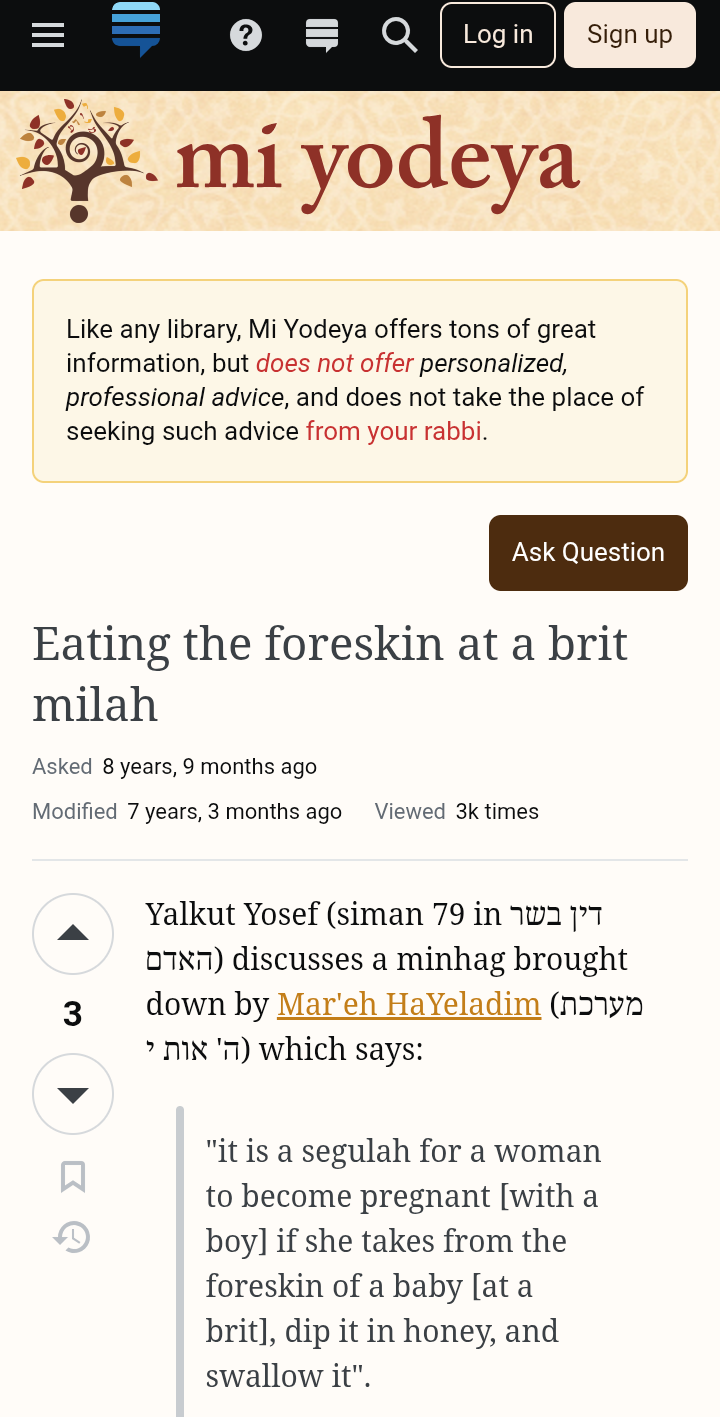Open the hamburger navigation menu
Screen dimensions: 720x1417
pyautogui.click(x=48, y=35)
